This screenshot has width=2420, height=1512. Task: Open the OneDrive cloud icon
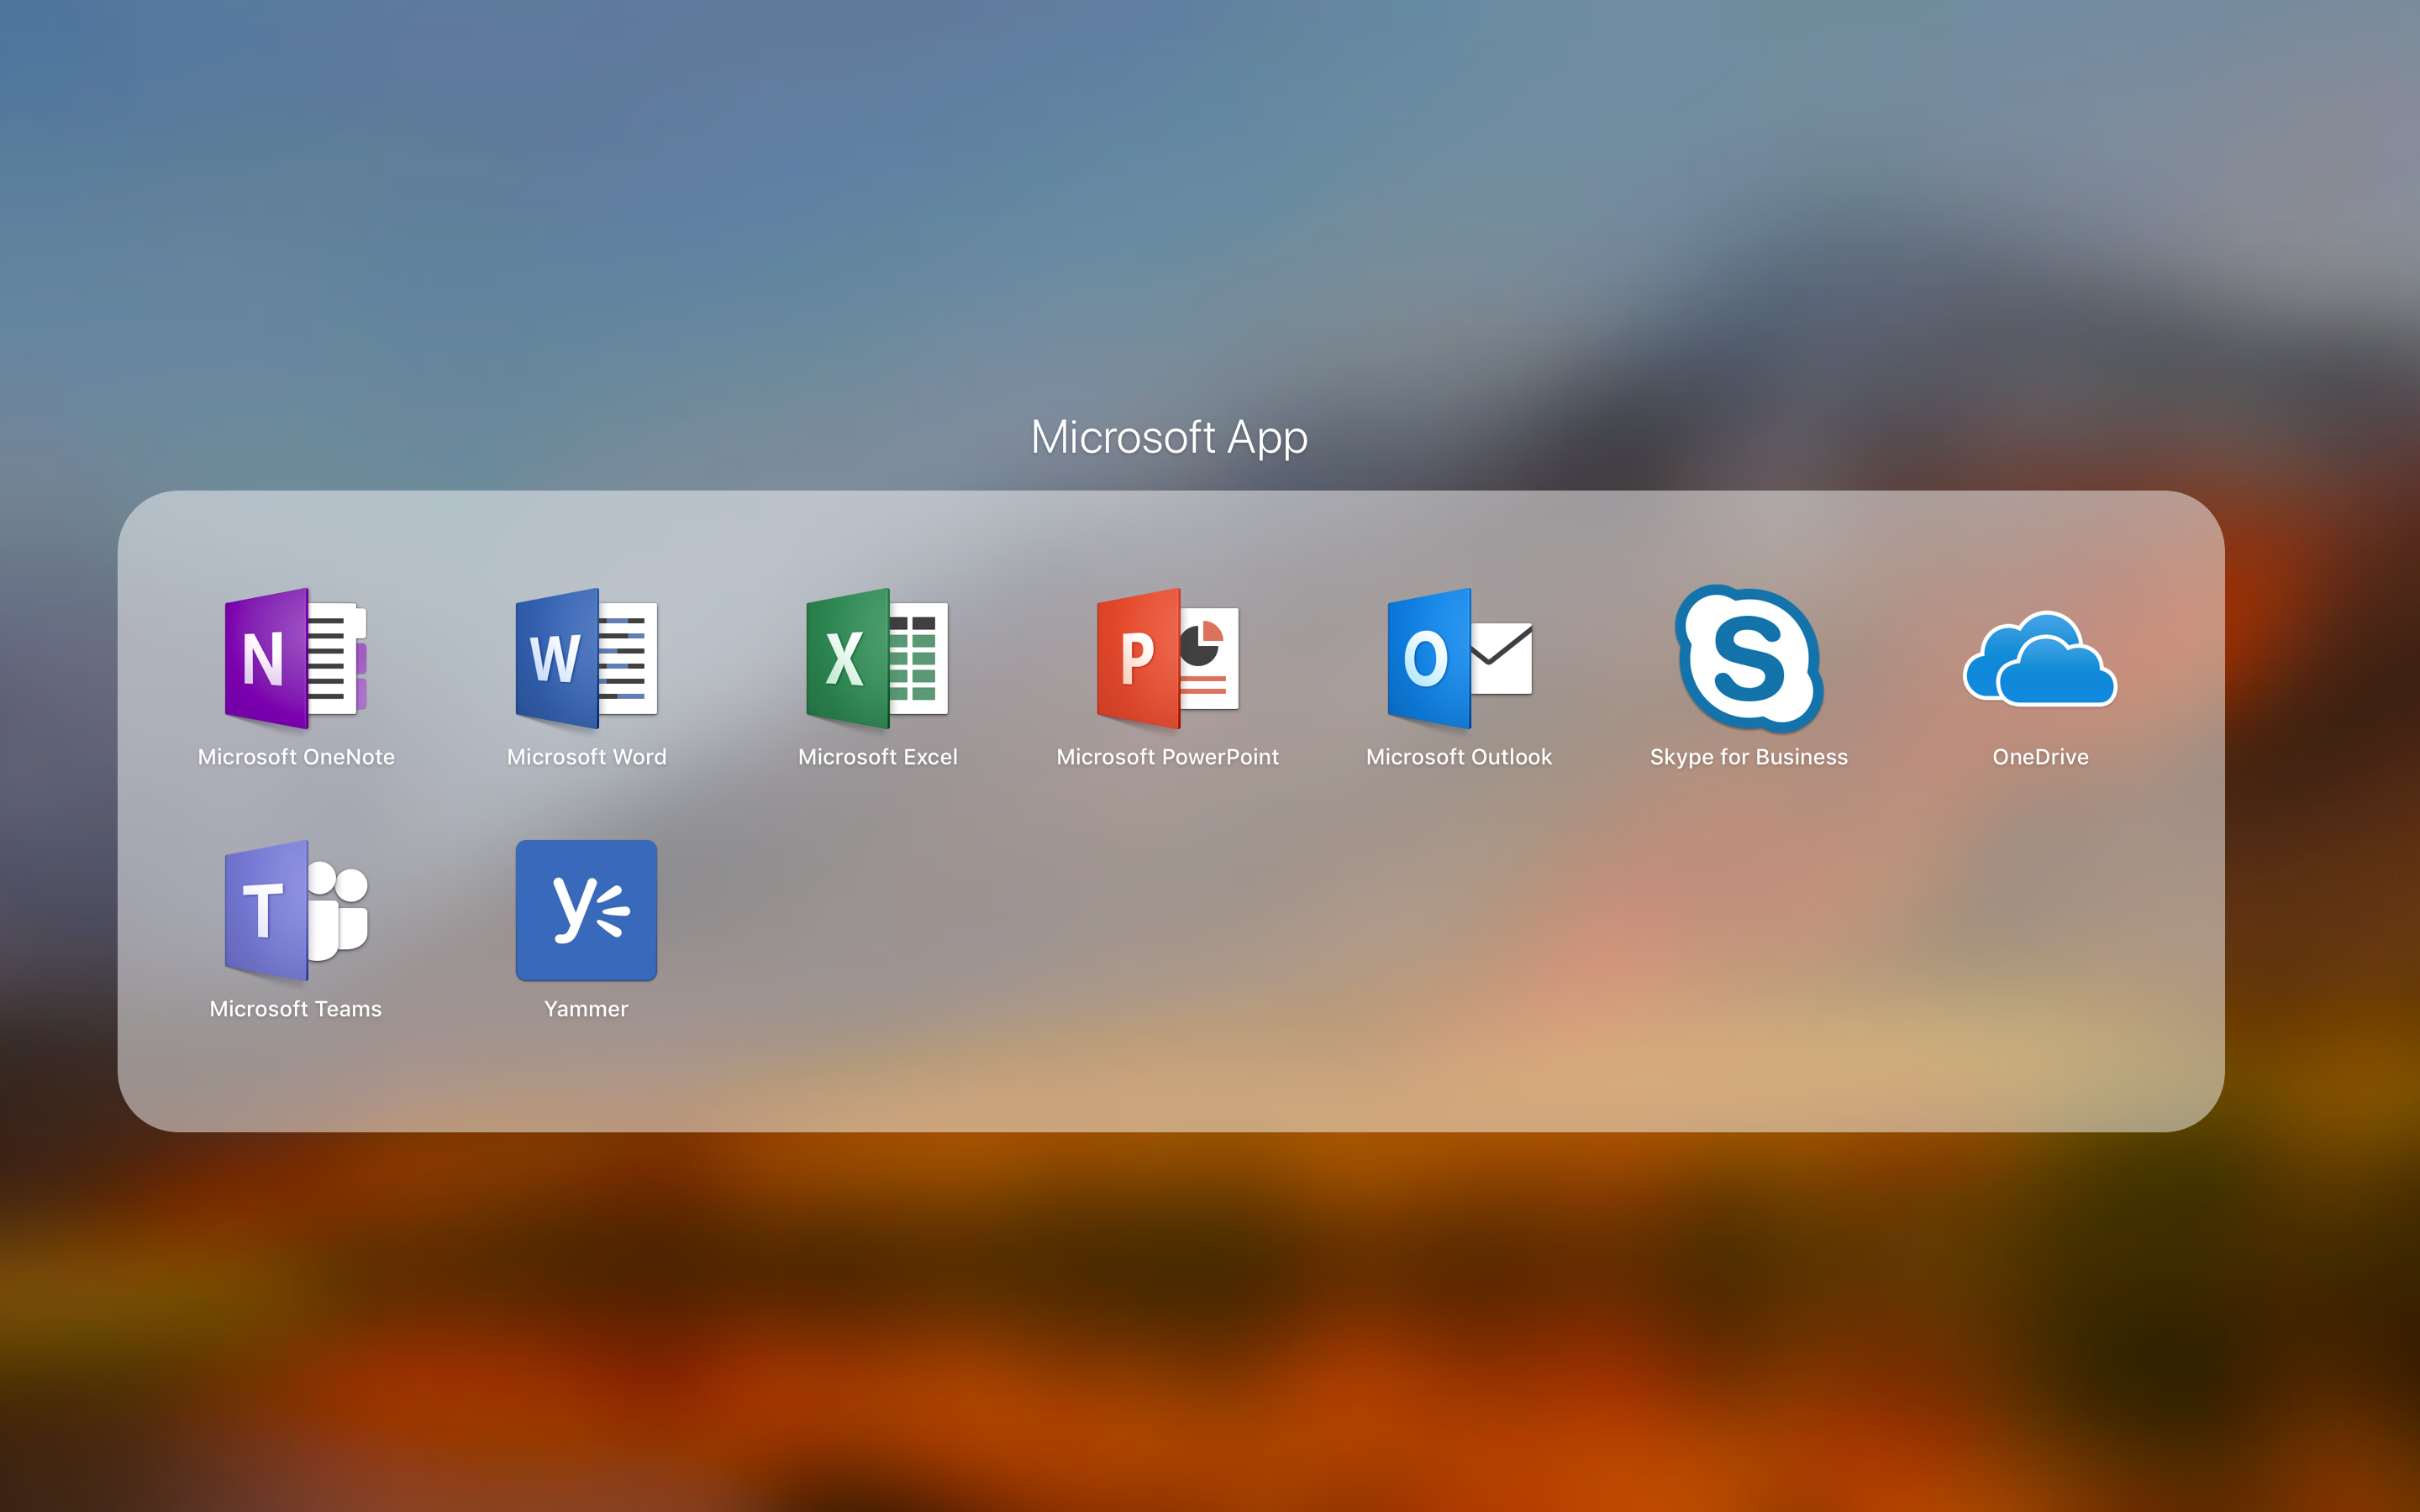point(2040,659)
